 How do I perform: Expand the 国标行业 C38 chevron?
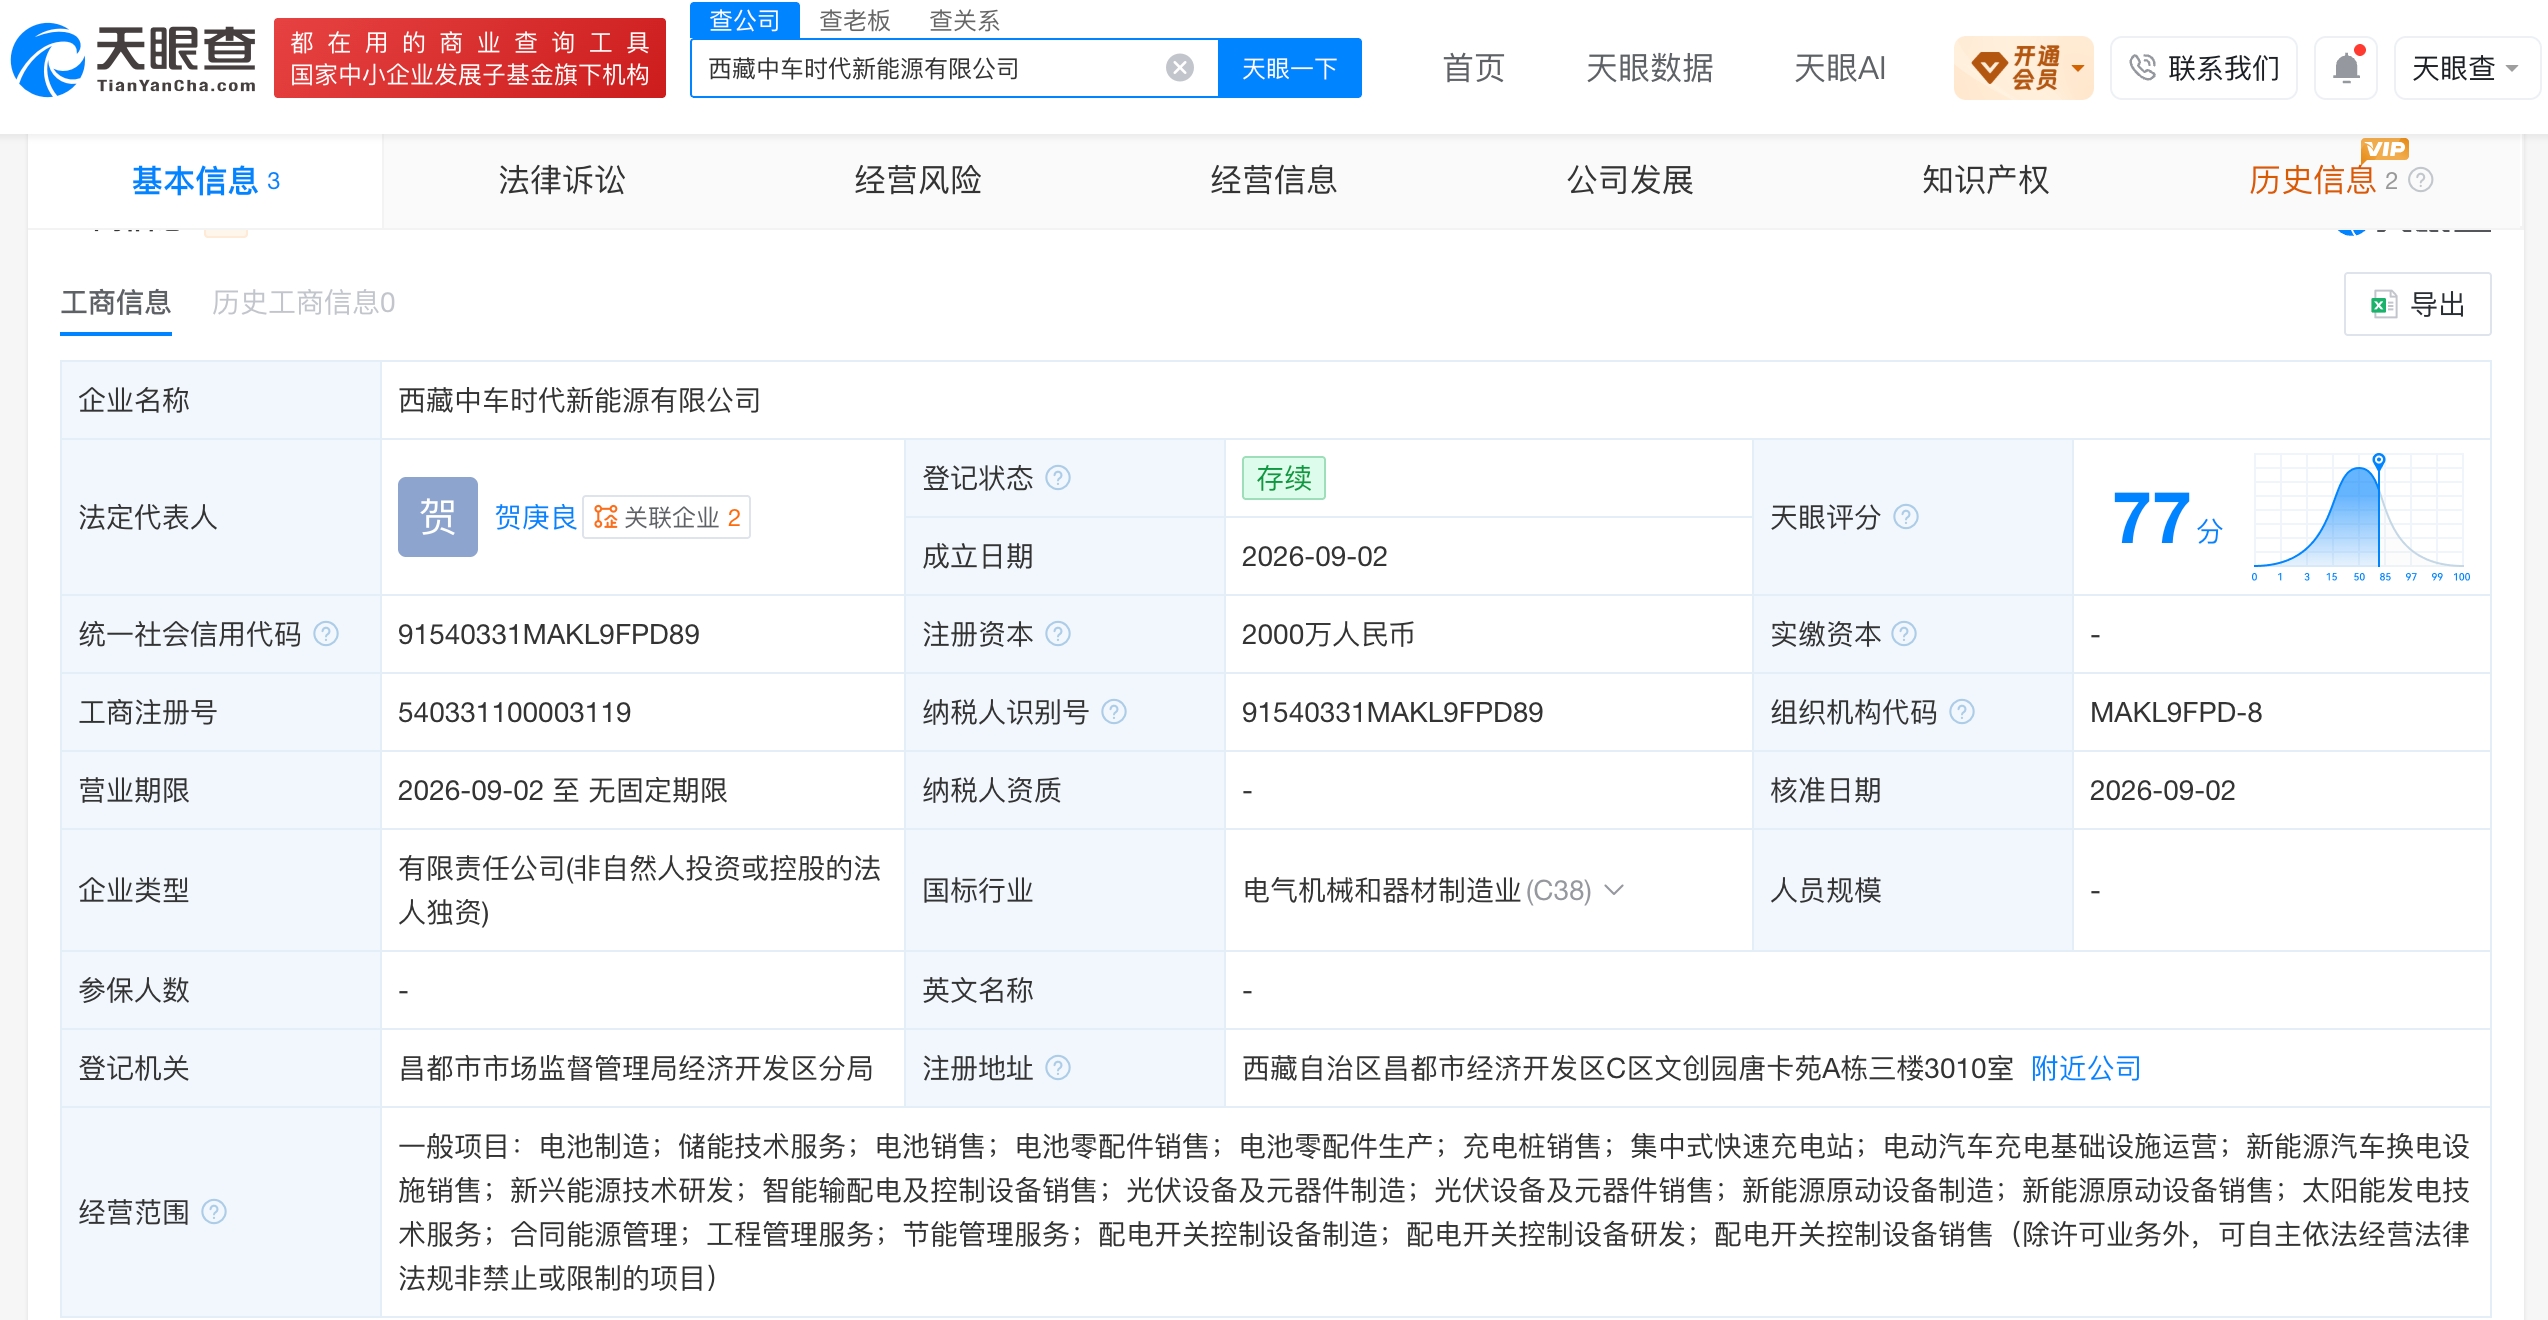pyautogui.click(x=1614, y=890)
